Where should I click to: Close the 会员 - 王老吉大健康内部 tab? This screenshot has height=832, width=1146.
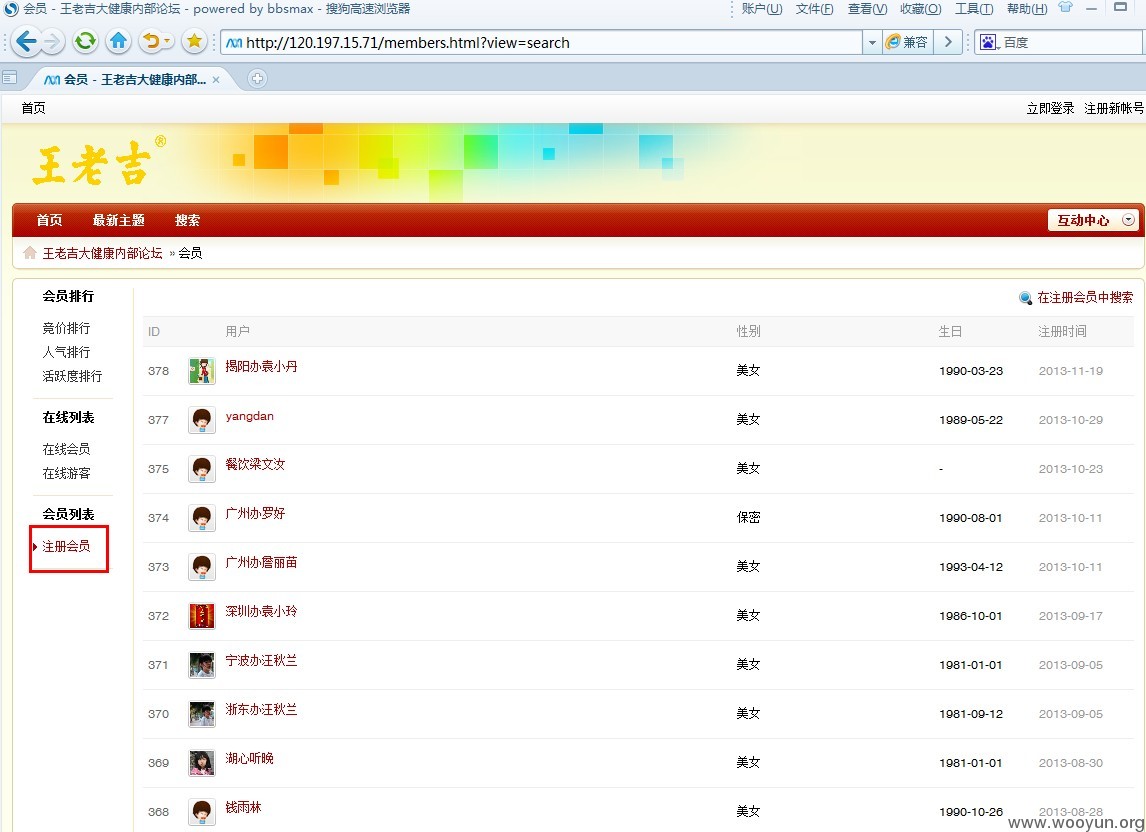(216, 80)
